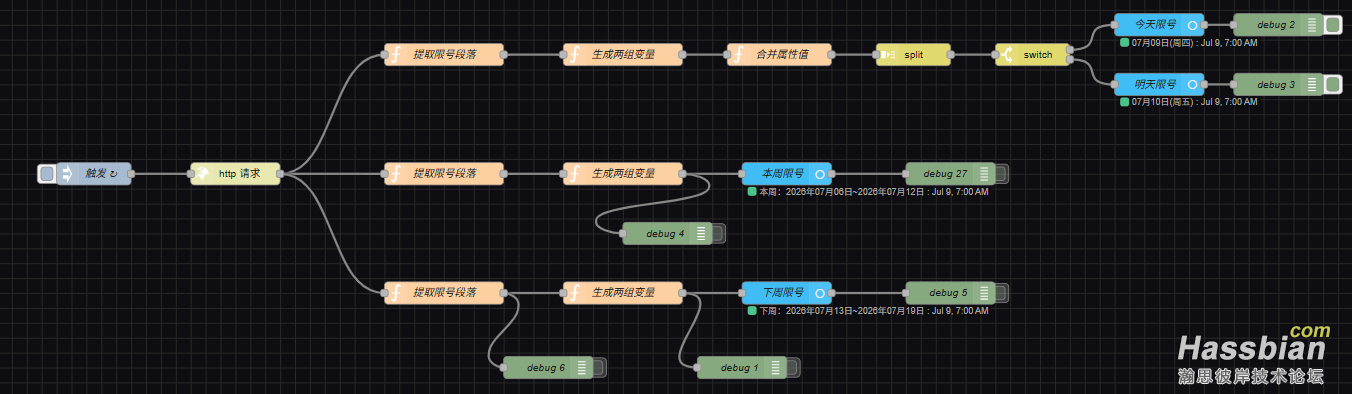Select the debug 4 list icon
The width and height of the screenshot is (1352, 394).
701,234
